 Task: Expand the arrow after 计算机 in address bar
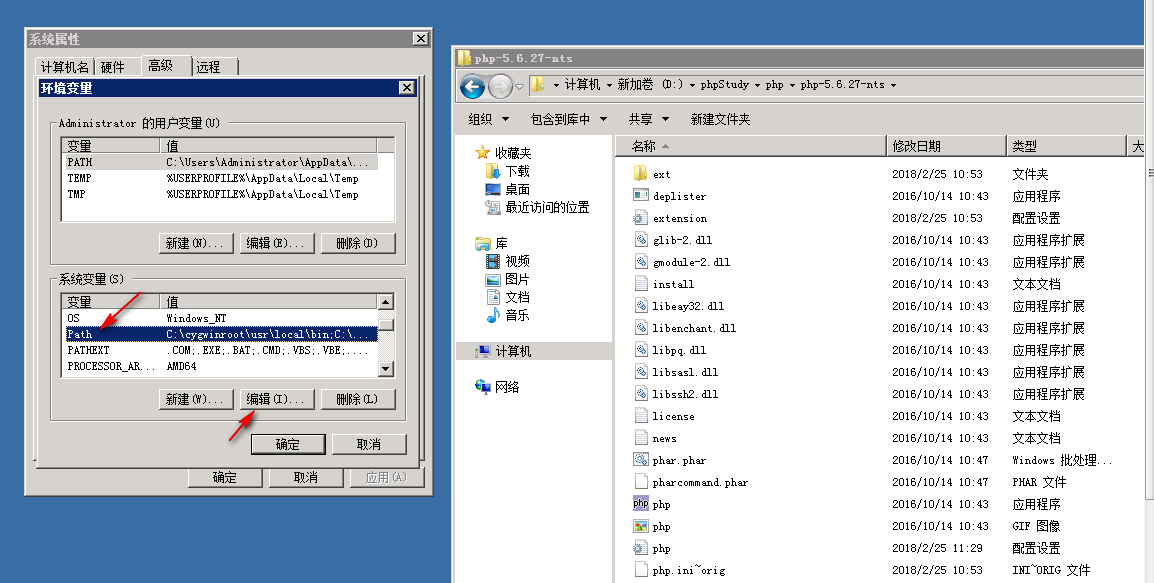pyautogui.click(x=609, y=85)
